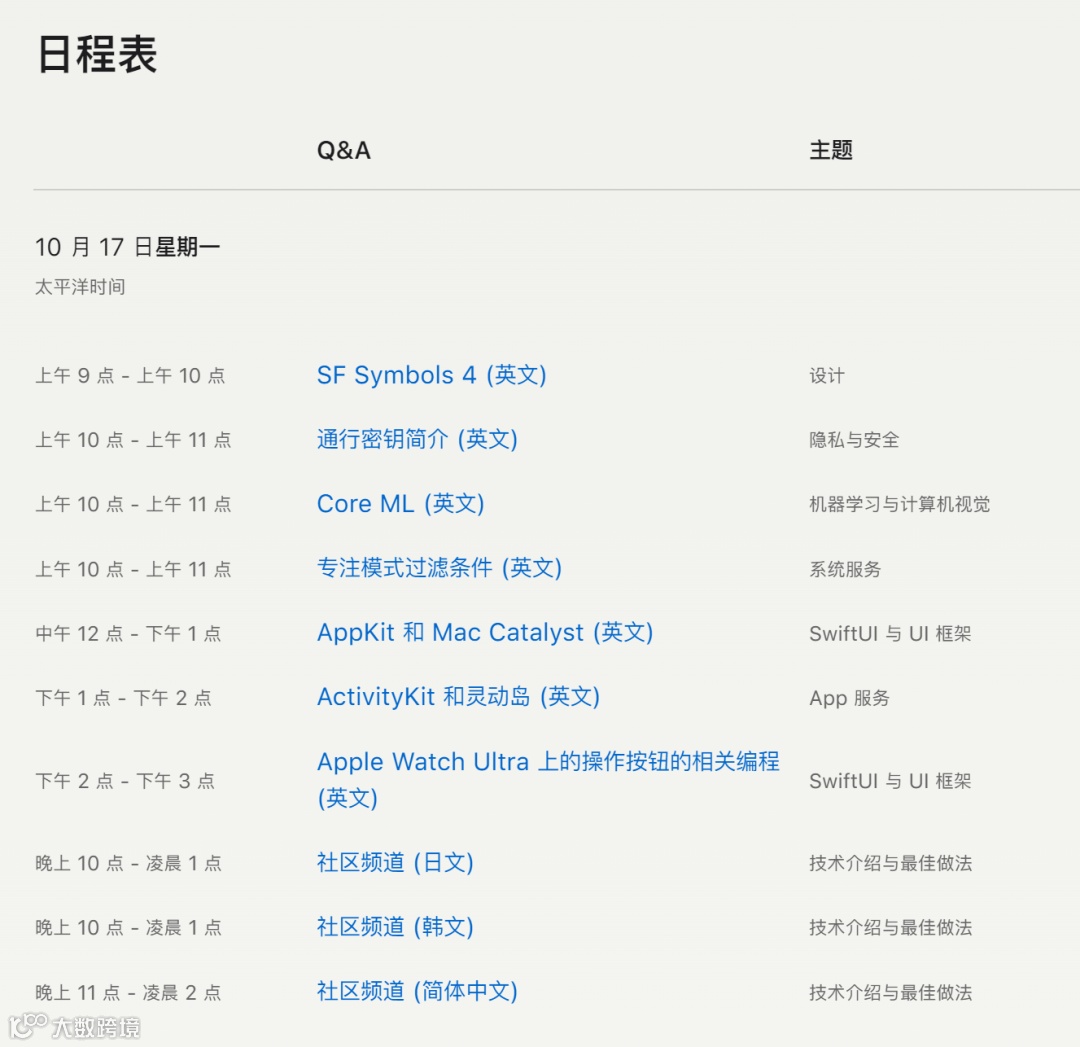Screen dimensions: 1080x1047
Task: Click the 太平洋时间 timezone label
Action: 80,287
